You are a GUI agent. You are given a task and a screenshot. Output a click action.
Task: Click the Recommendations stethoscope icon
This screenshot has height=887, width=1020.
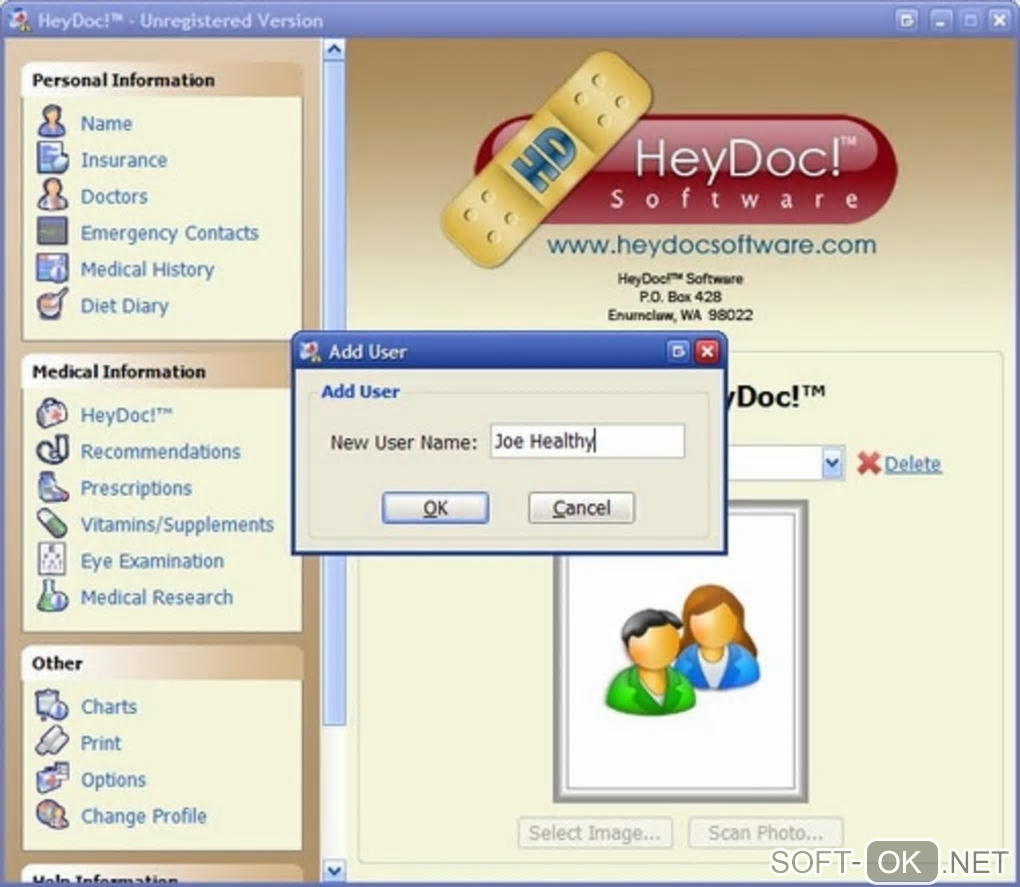point(52,449)
